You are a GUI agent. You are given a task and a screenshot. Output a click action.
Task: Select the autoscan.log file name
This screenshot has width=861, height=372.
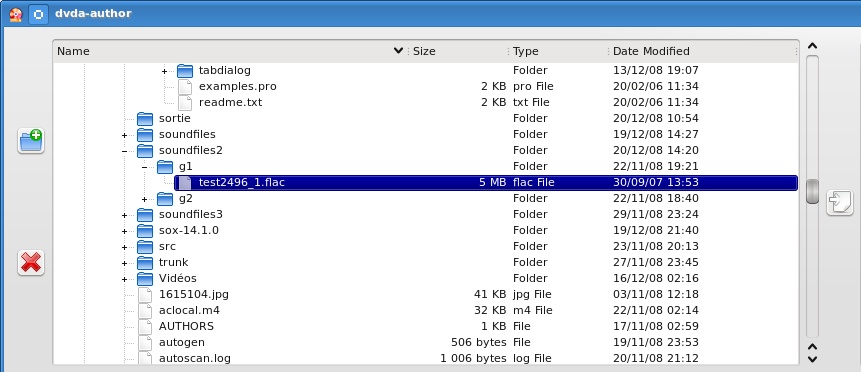point(195,358)
